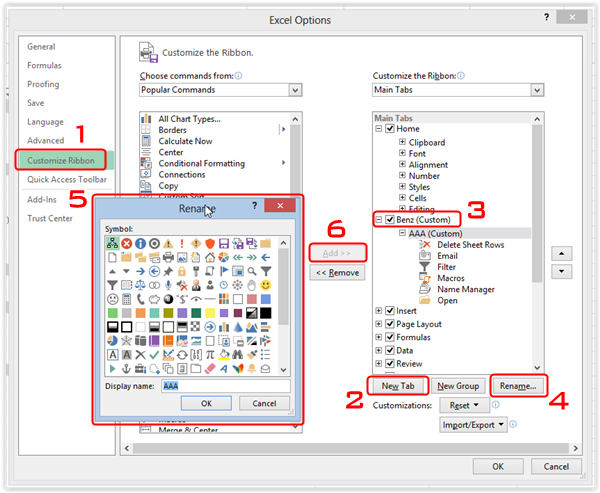
Task: Uncheck the Review tab checkbox
Action: point(390,364)
